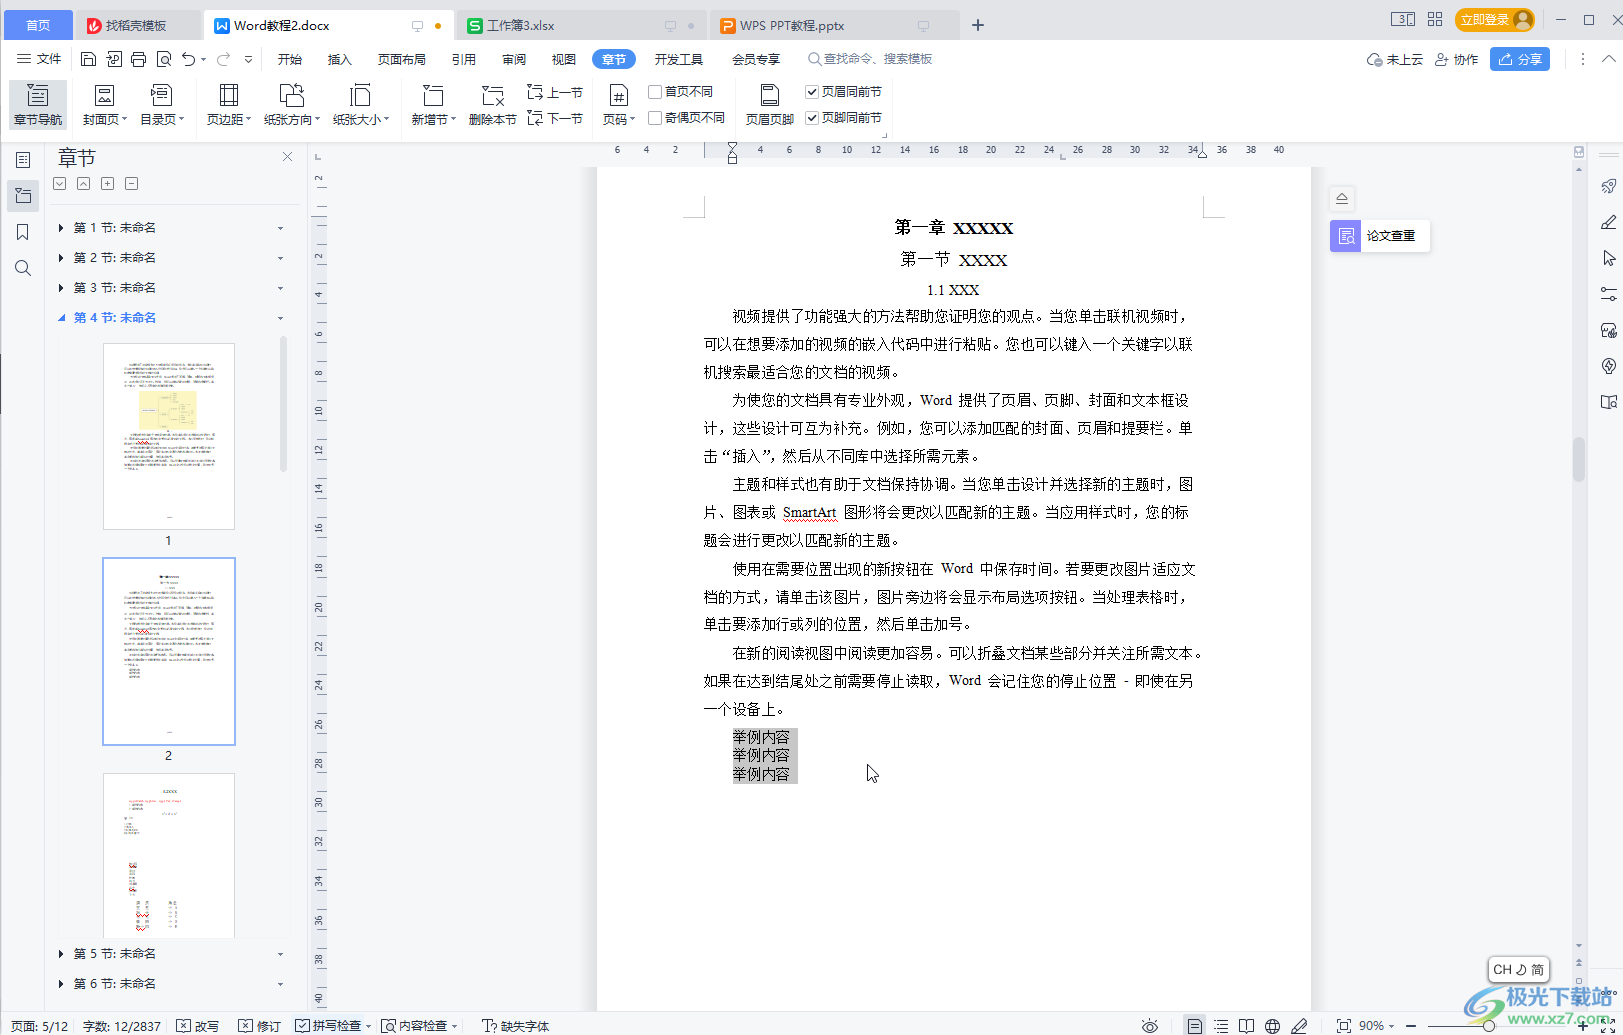Uncheck 页眉同前节 checkbox
The width and height of the screenshot is (1623, 1035).
[812, 92]
